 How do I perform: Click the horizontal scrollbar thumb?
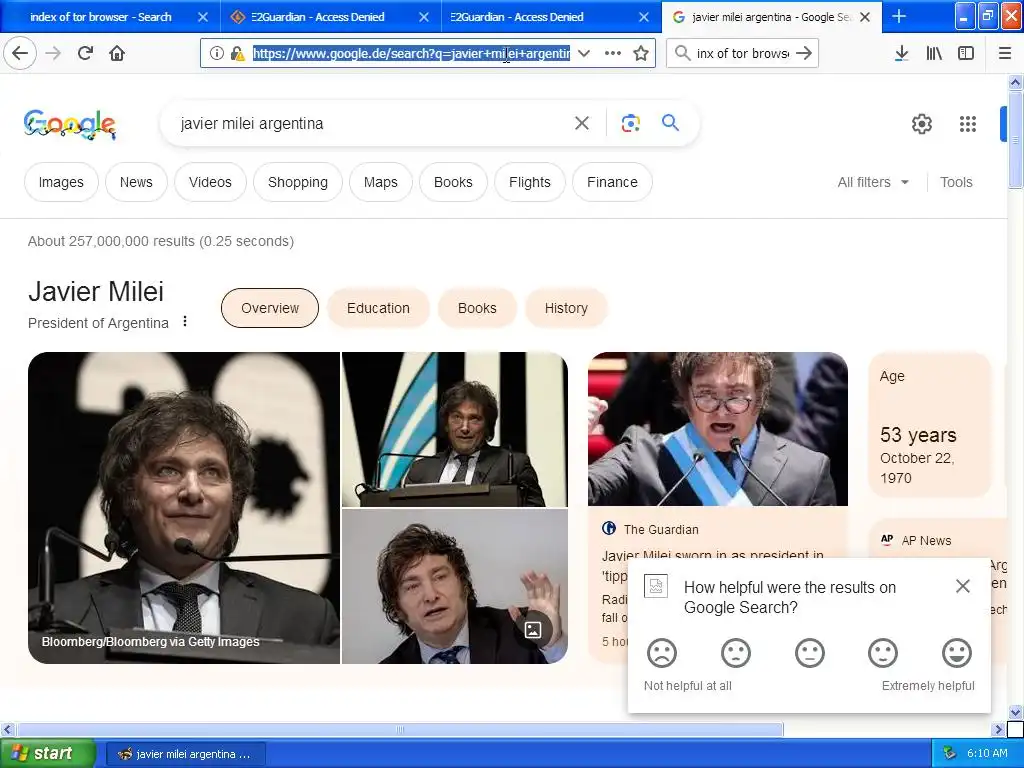400,729
